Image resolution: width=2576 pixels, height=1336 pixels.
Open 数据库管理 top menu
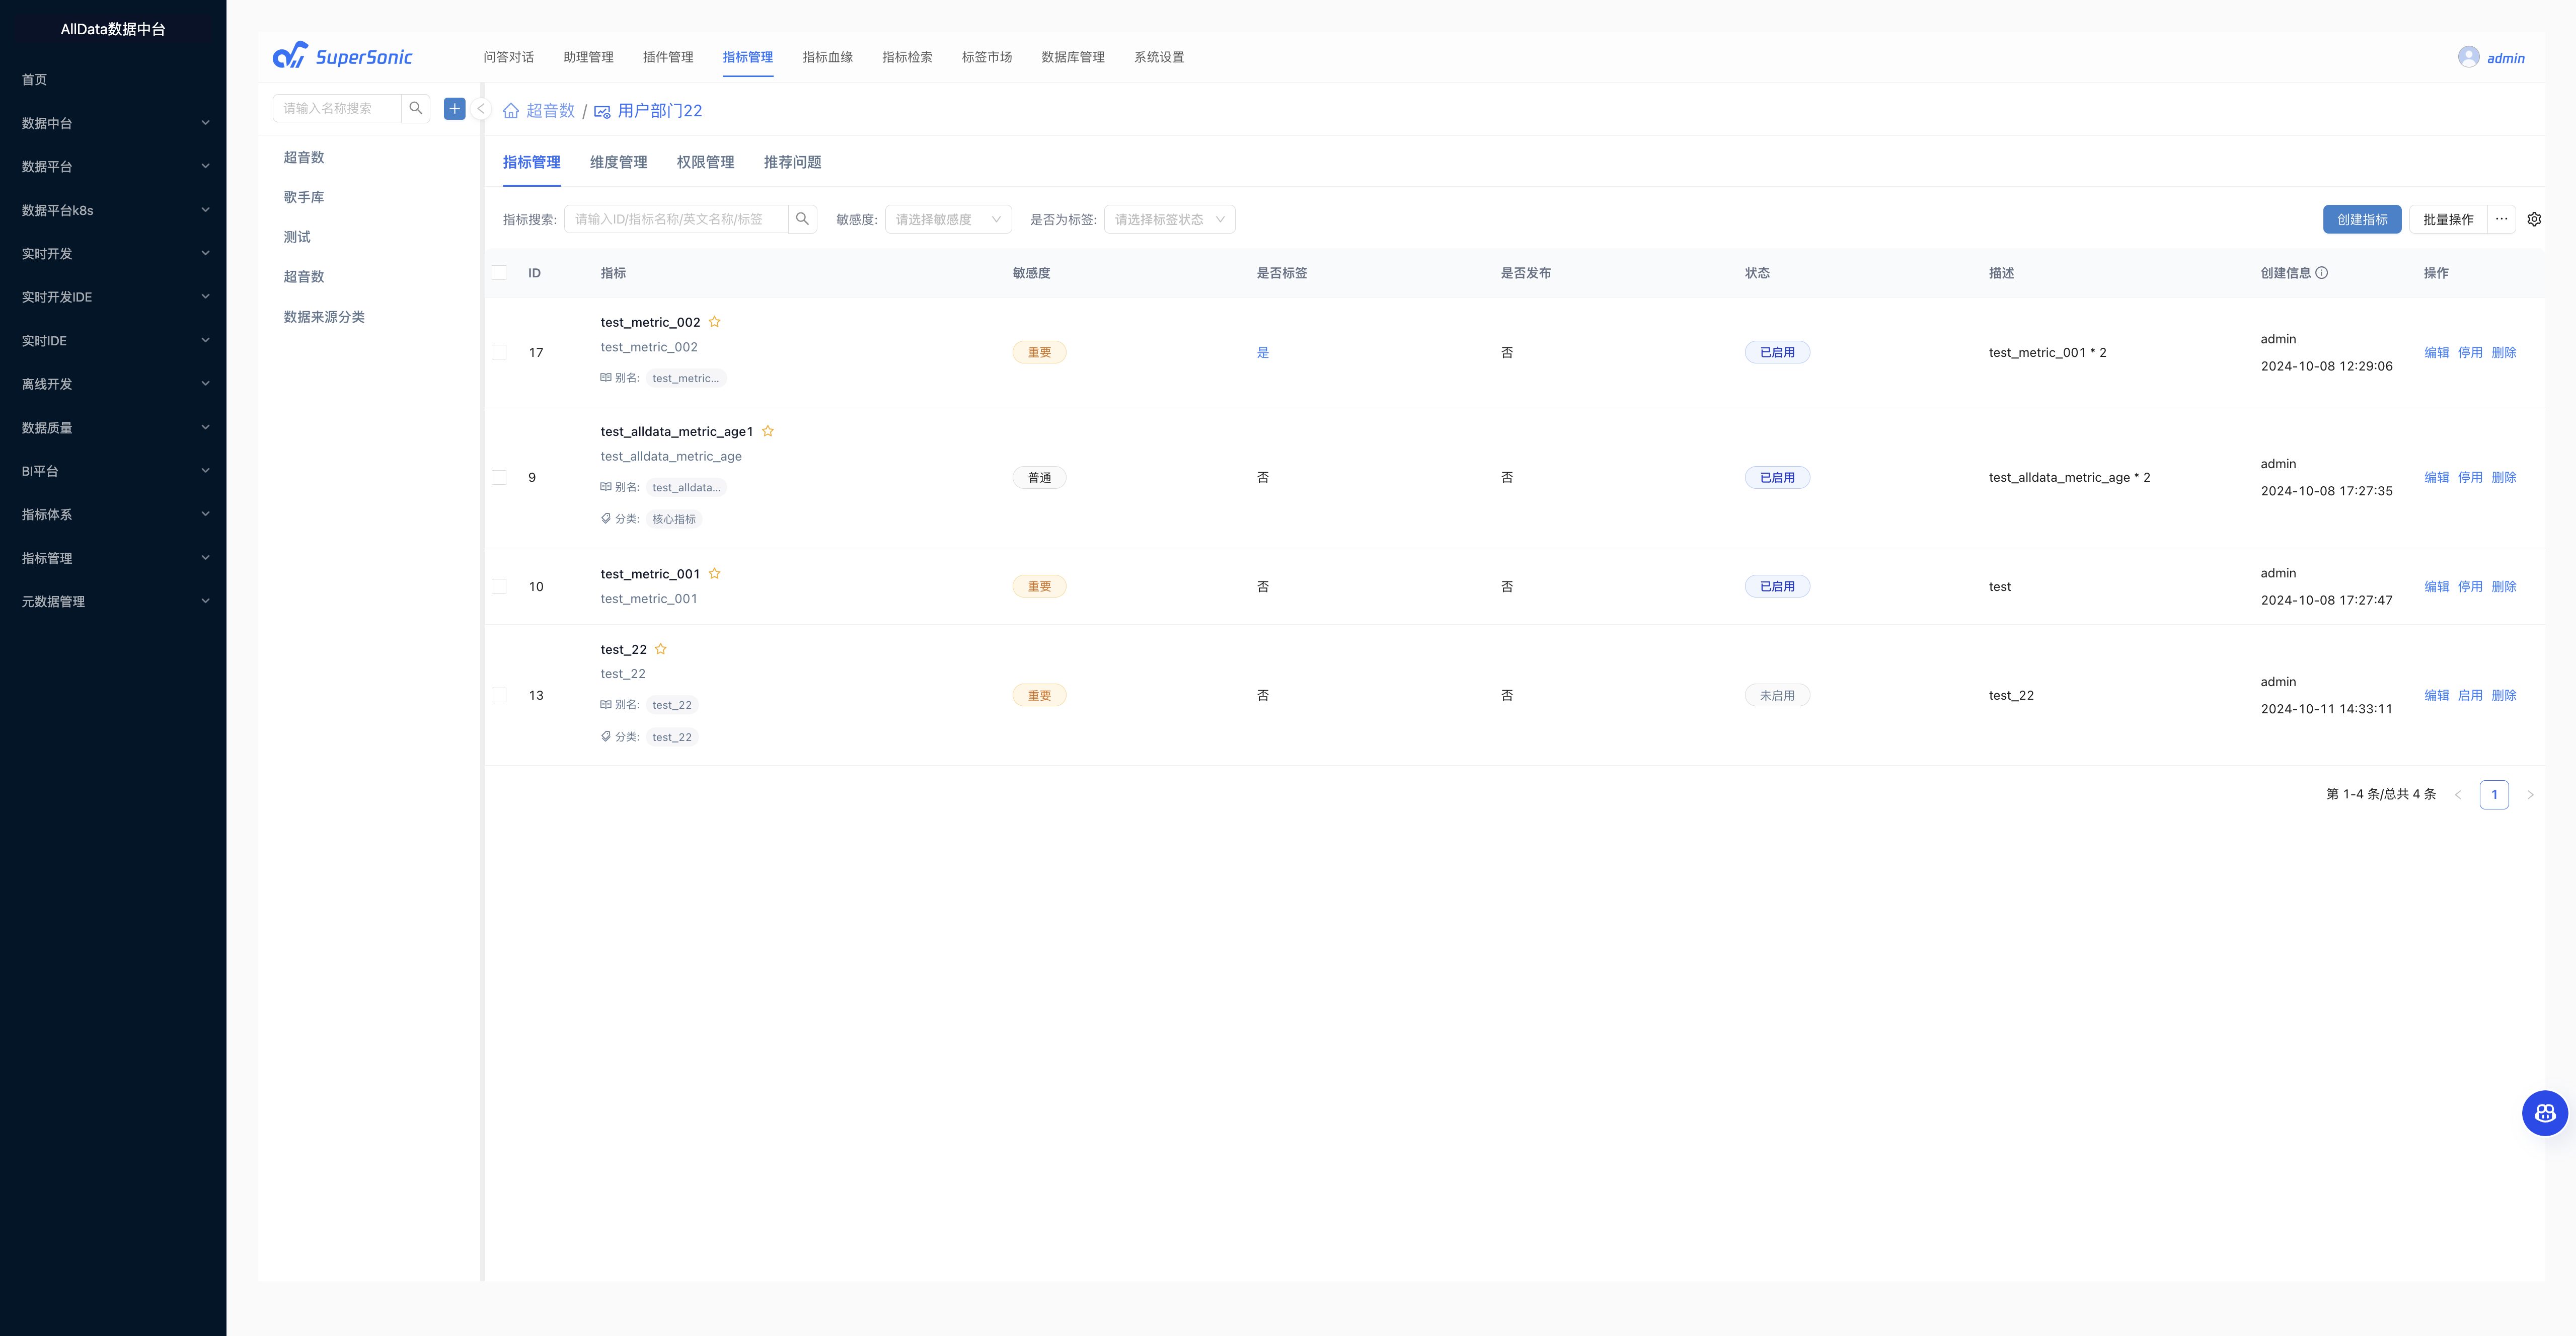click(x=1073, y=57)
